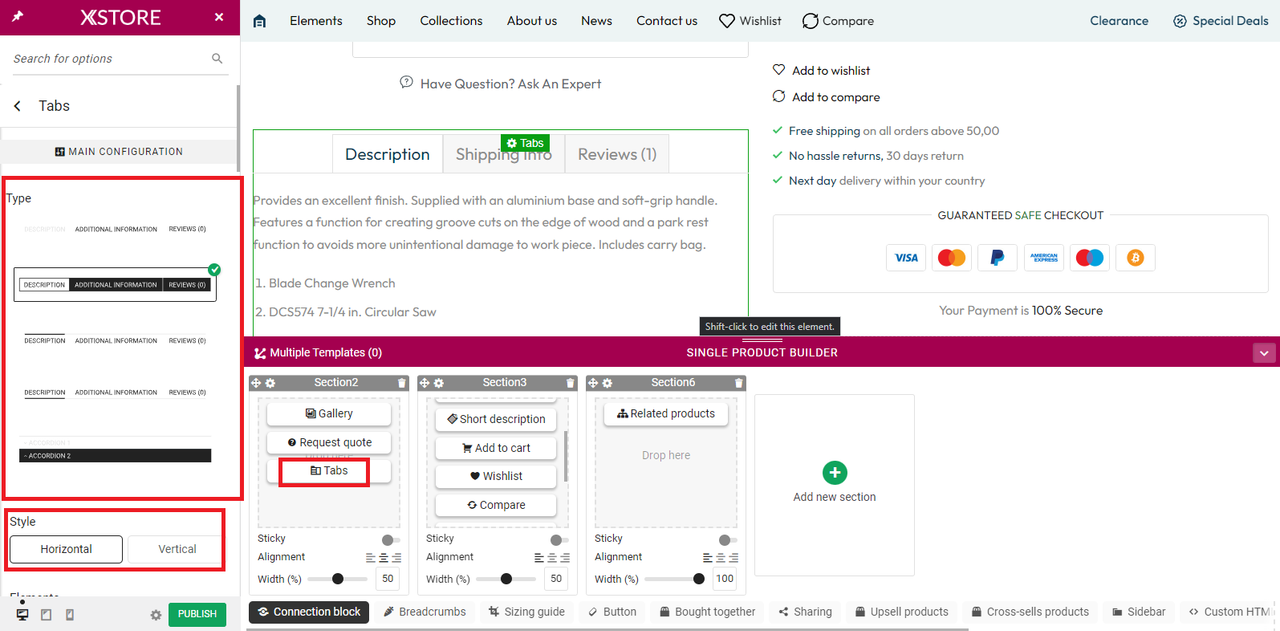Click the Clearance link in navigation
Viewport: 1280px width, 631px height.
(x=1119, y=21)
